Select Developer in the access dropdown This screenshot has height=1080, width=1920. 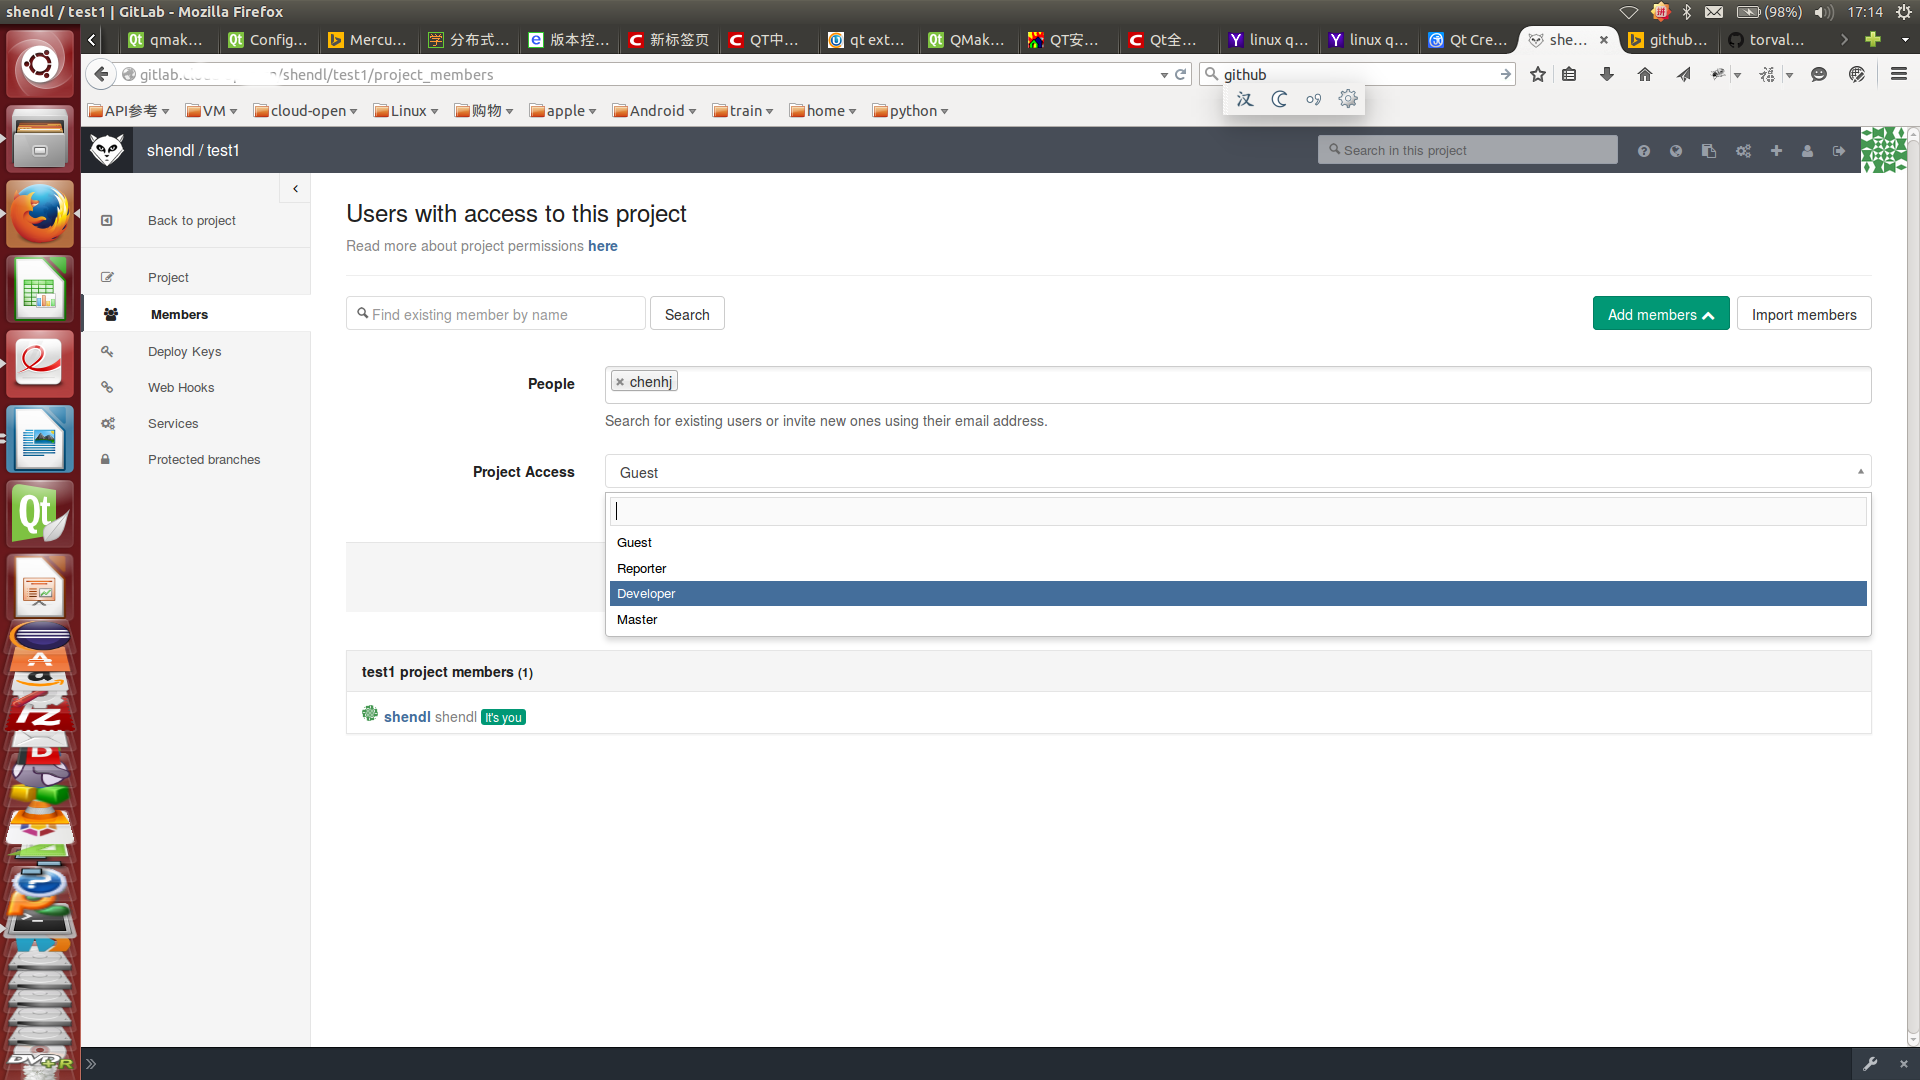coord(646,594)
